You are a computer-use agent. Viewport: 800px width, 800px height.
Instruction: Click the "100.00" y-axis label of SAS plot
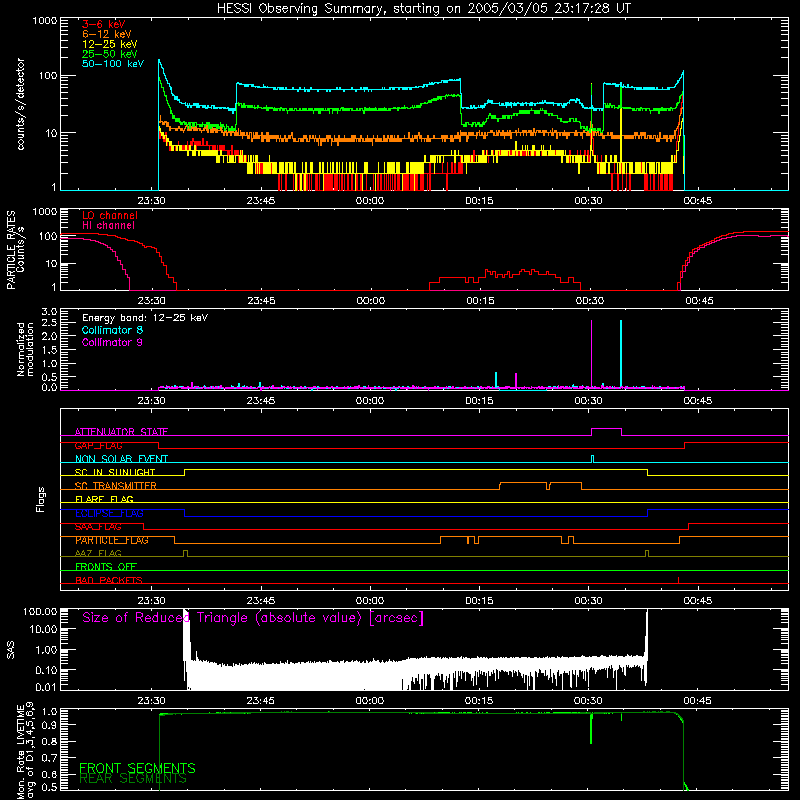coord(40,612)
